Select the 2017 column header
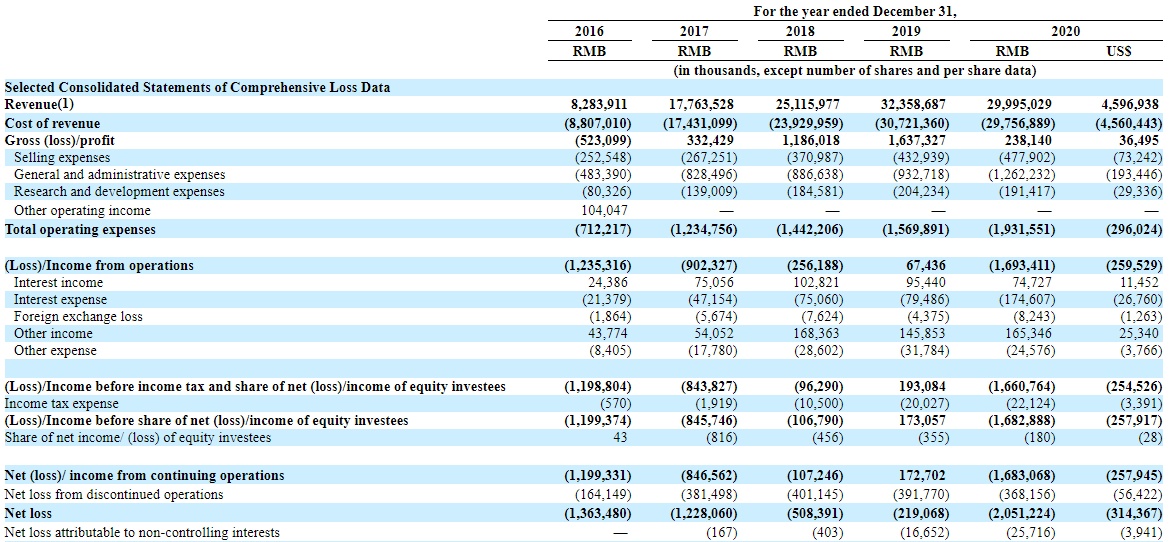The image size is (1172, 542). click(x=693, y=32)
